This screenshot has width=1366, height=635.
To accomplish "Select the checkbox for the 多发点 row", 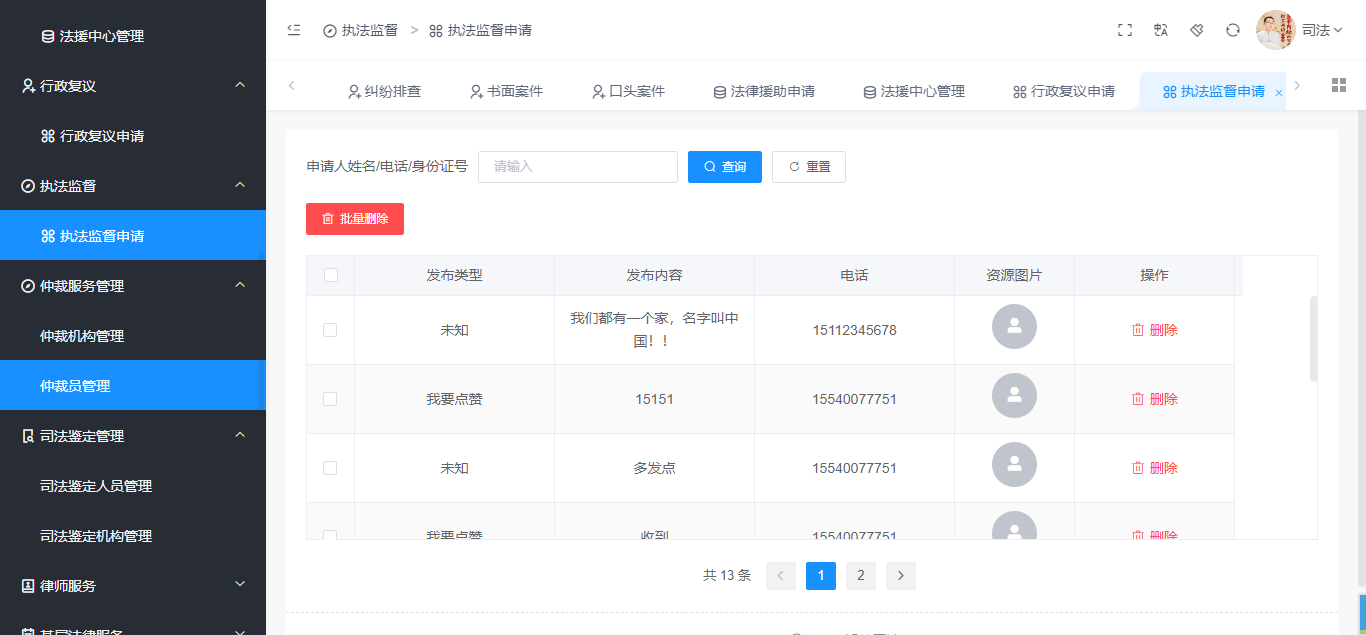I will [x=330, y=468].
